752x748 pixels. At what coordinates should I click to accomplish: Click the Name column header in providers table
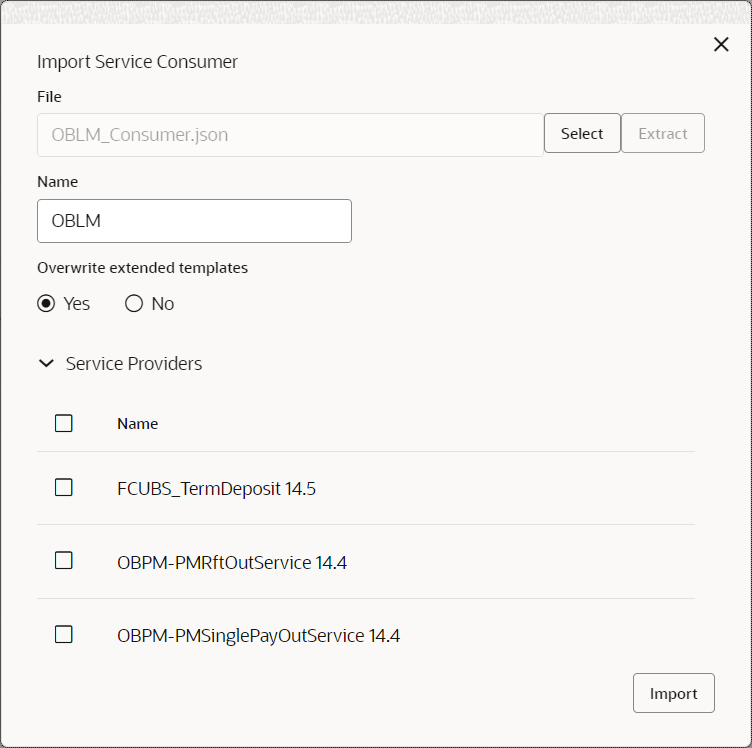click(x=138, y=424)
